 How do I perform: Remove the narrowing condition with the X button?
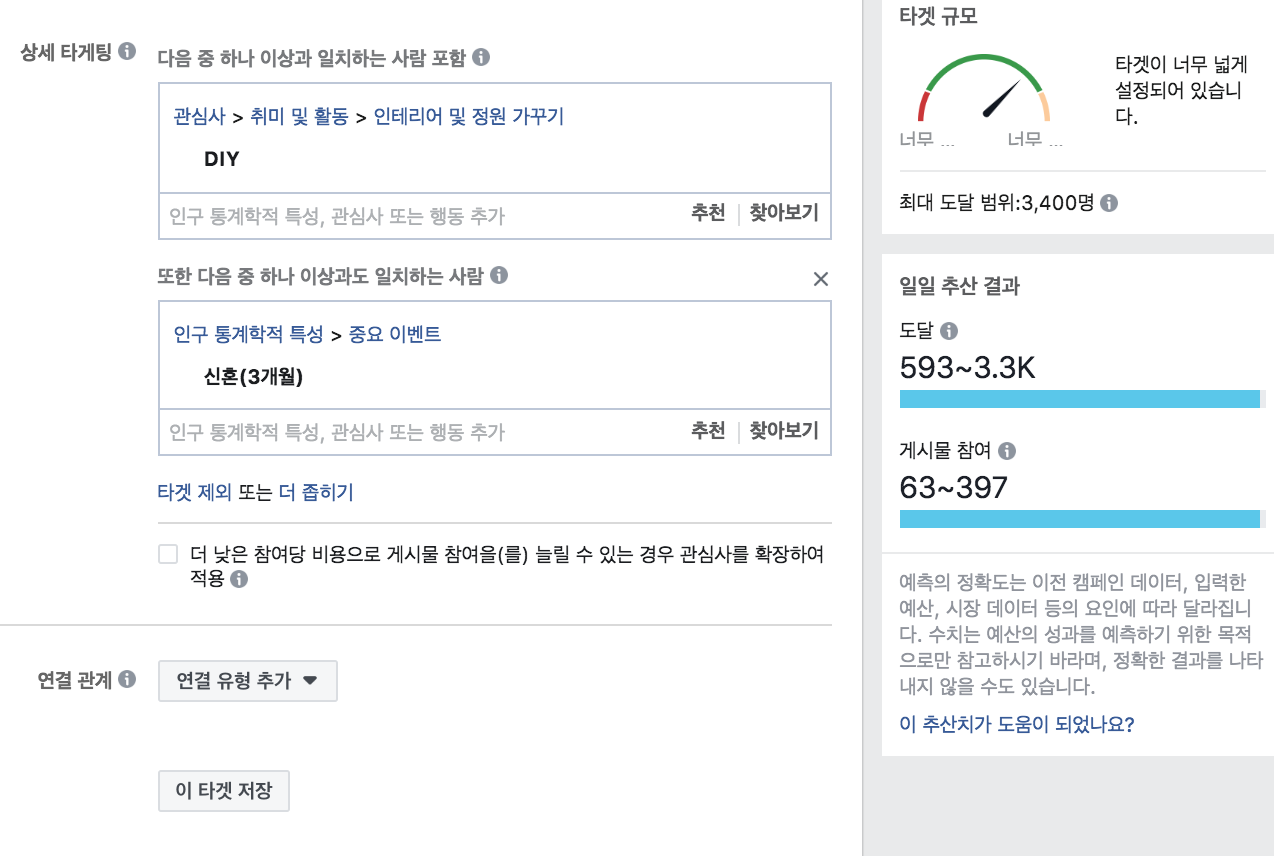[x=820, y=279]
